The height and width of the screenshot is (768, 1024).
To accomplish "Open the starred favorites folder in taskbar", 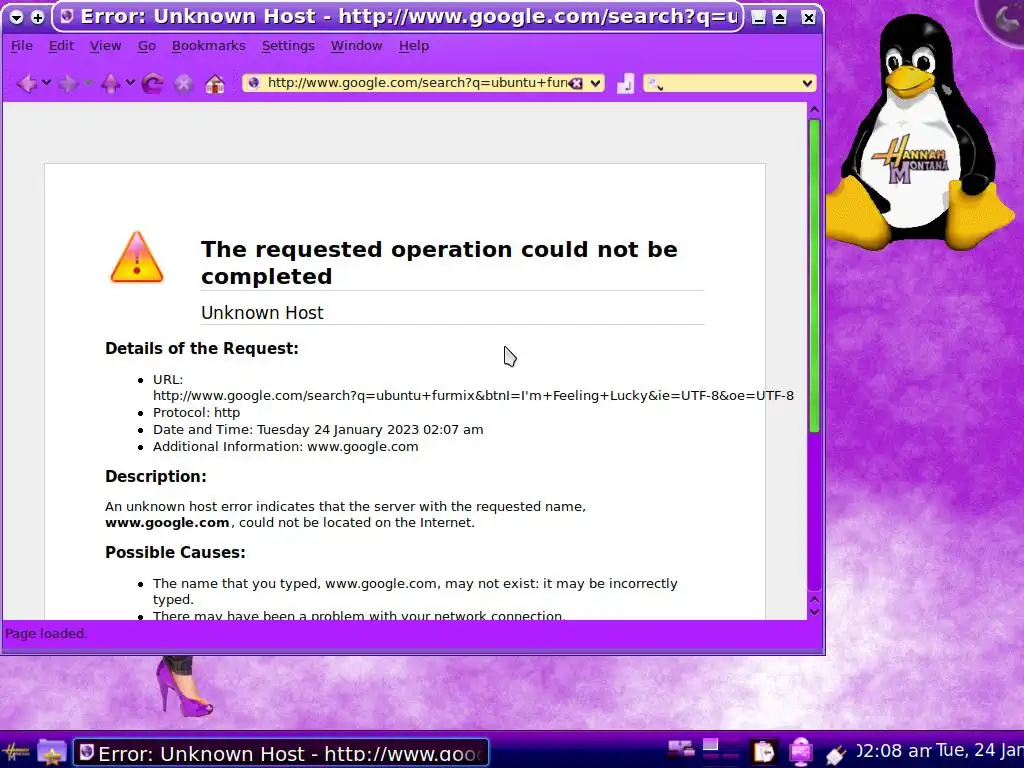I will [52, 752].
